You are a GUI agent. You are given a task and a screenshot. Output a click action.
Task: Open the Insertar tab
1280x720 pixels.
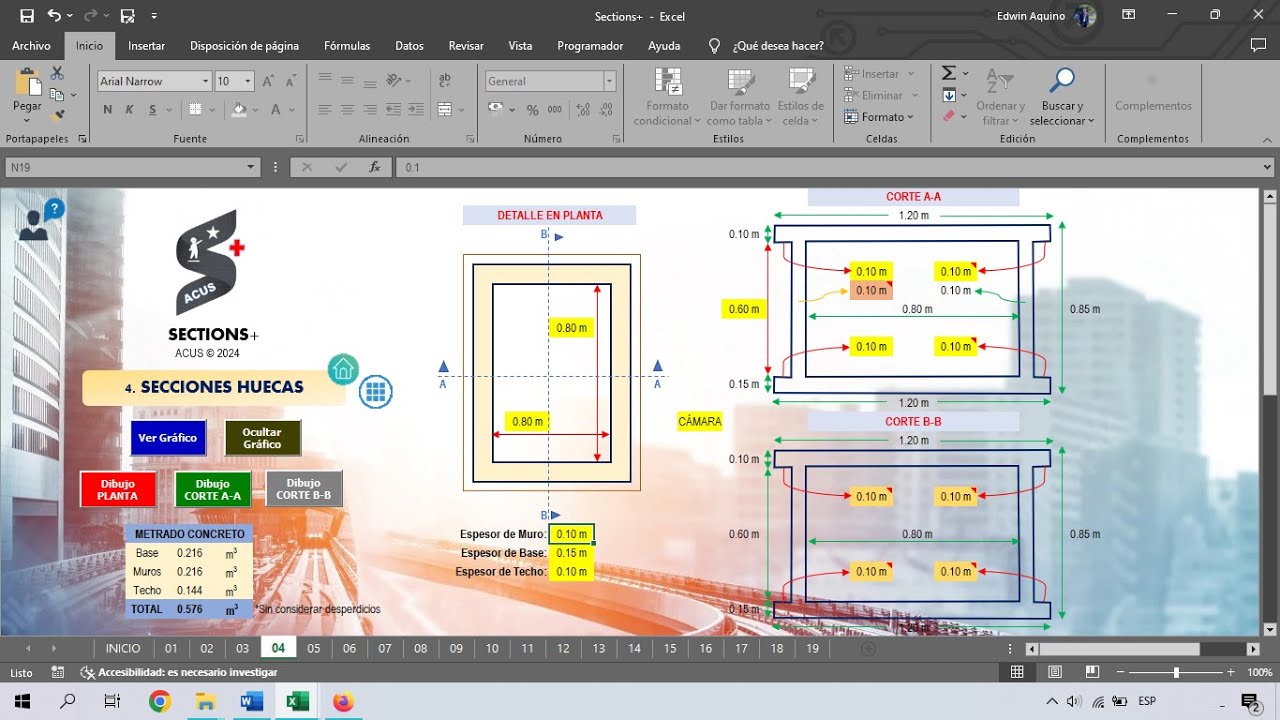[x=146, y=46]
